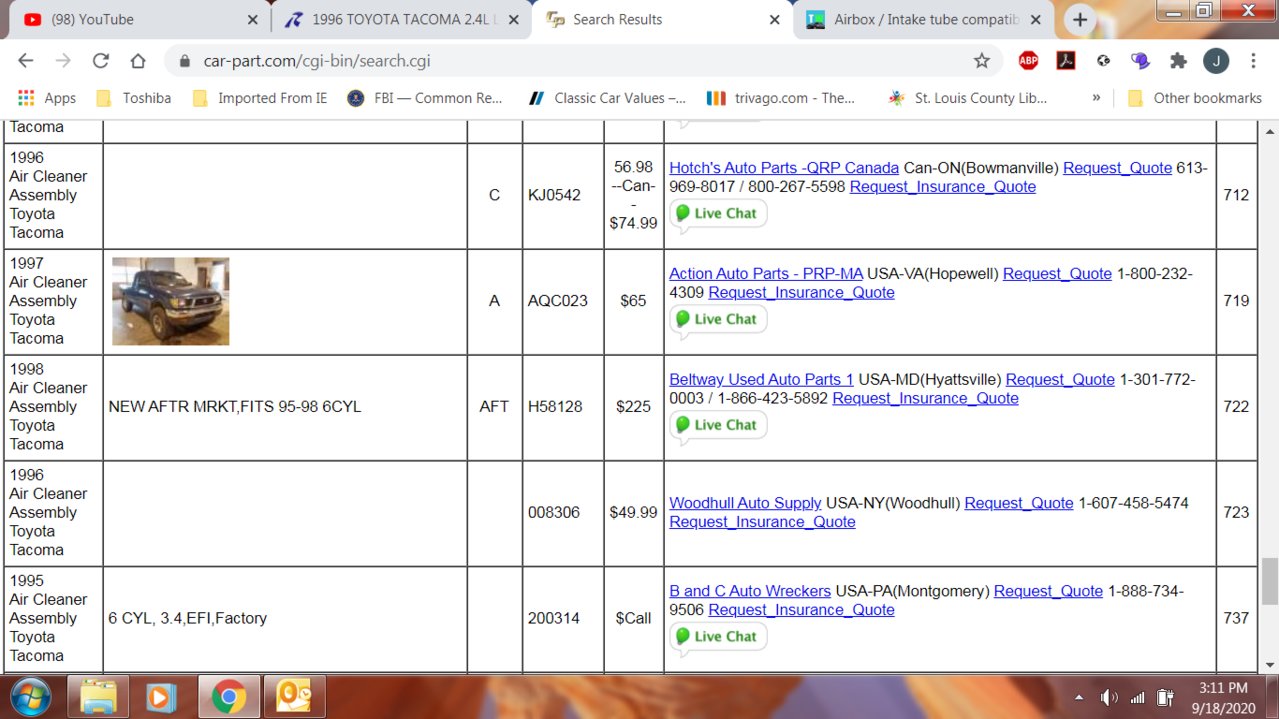The width and height of the screenshot is (1279, 719).
Task: View the 1997 Tacoma truck photo
Action: 170,301
